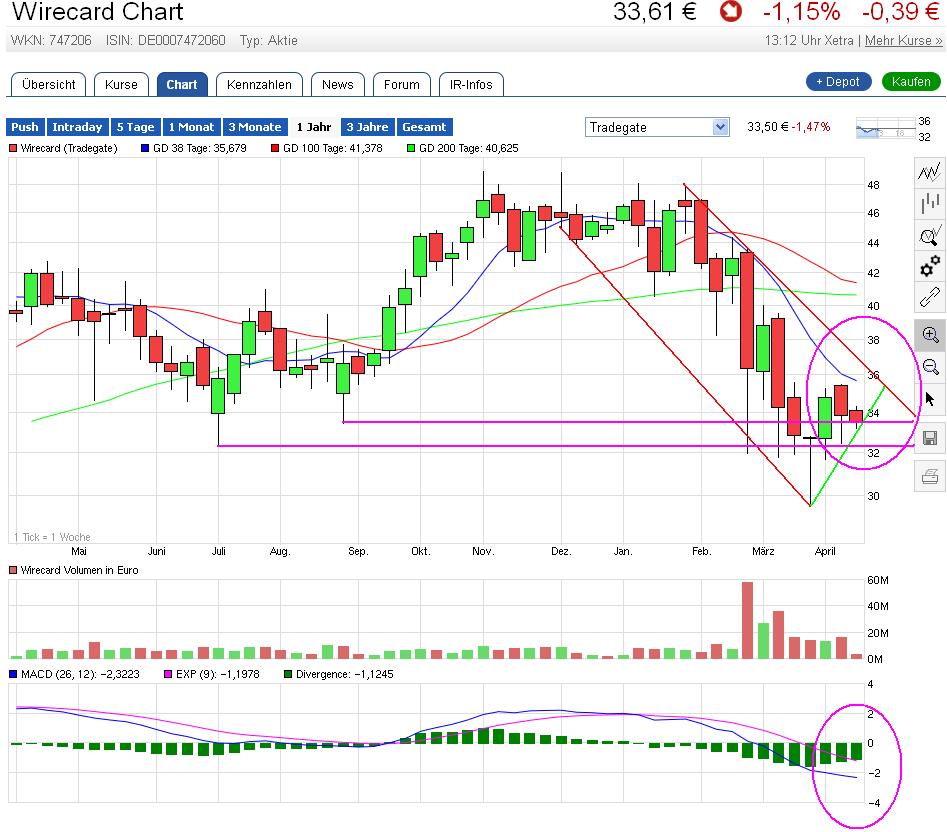947x832 pixels.
Task: Open the Kennzahlen tab
Action: point(259,85)
